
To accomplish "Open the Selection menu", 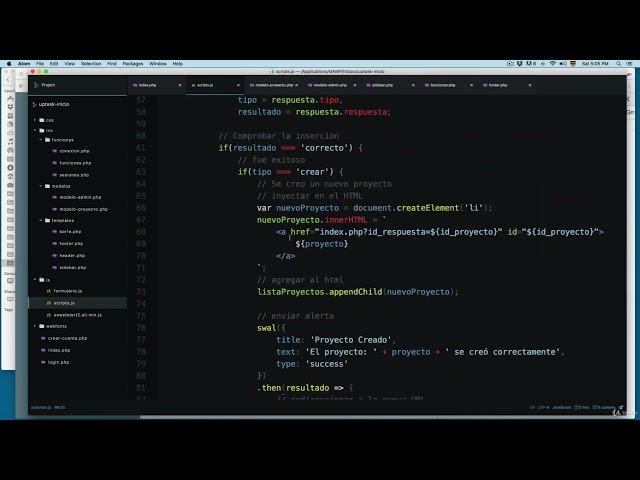I will 90,63.
